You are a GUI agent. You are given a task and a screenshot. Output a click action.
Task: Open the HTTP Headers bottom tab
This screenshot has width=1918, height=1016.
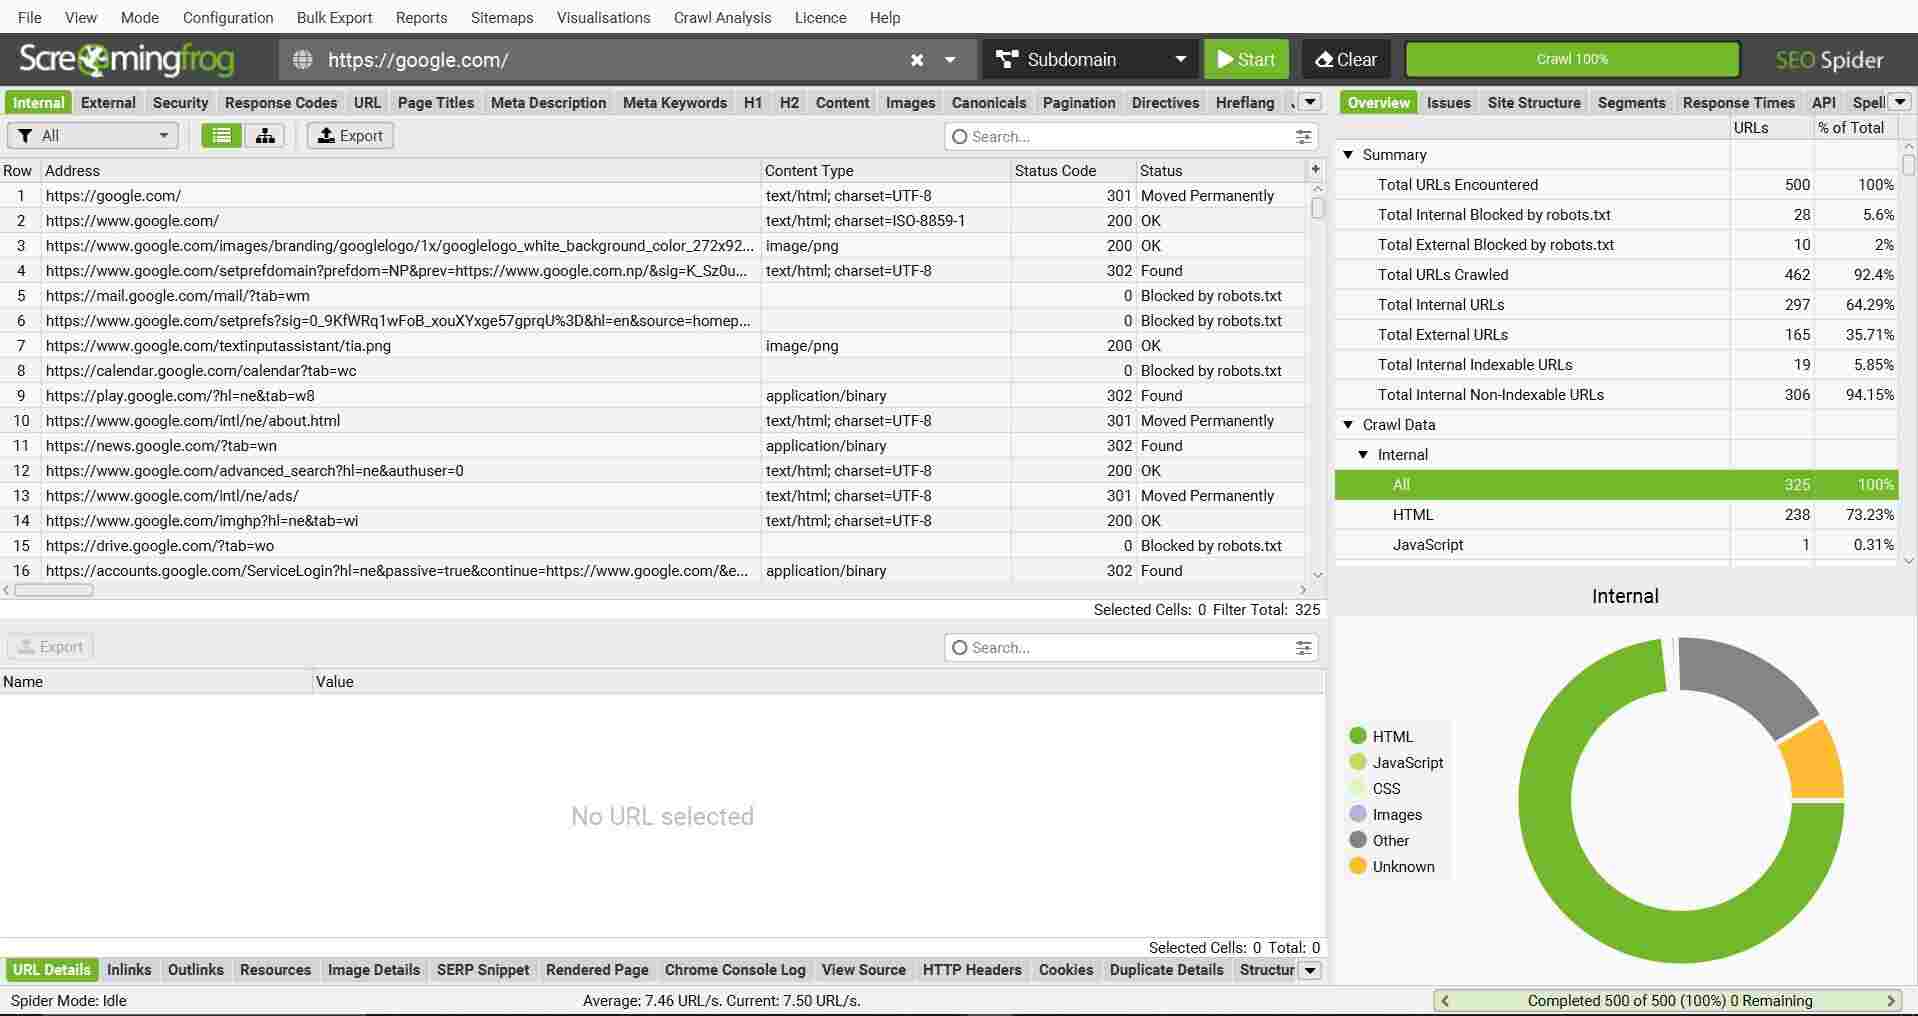[972, 970]
